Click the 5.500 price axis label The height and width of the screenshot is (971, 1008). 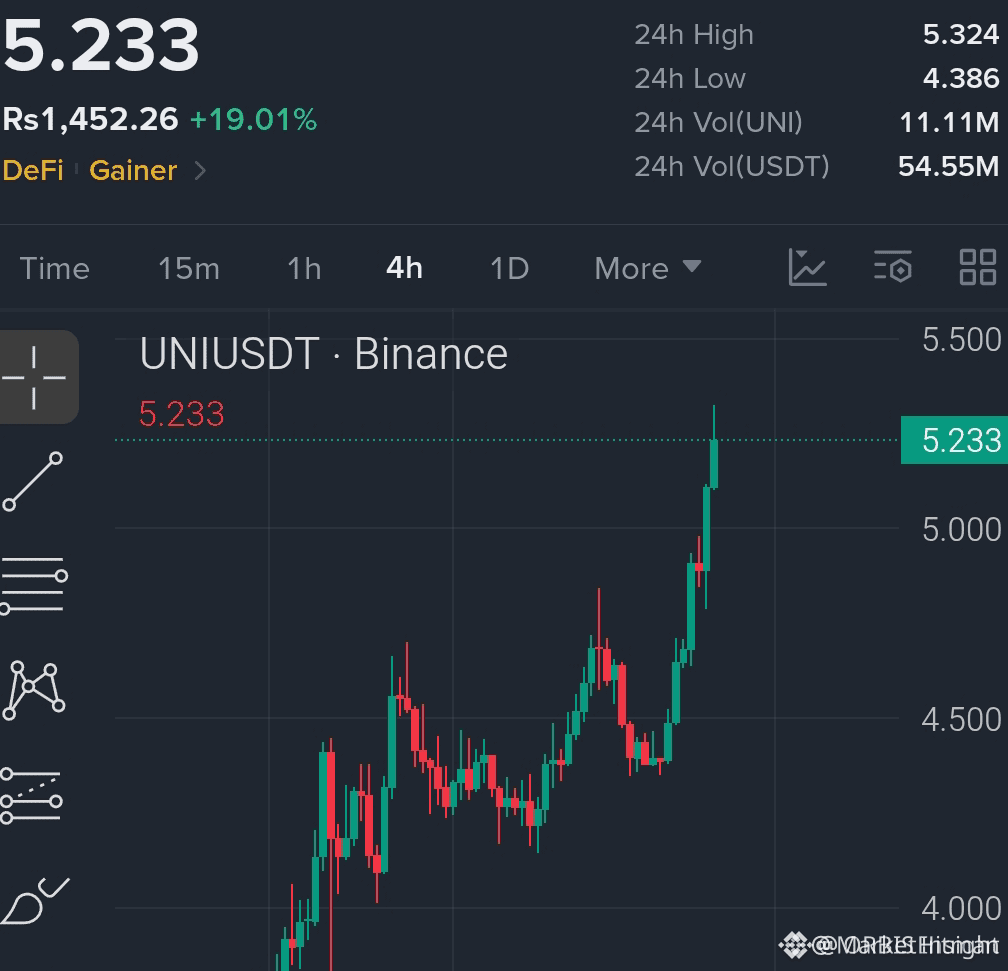962,340
